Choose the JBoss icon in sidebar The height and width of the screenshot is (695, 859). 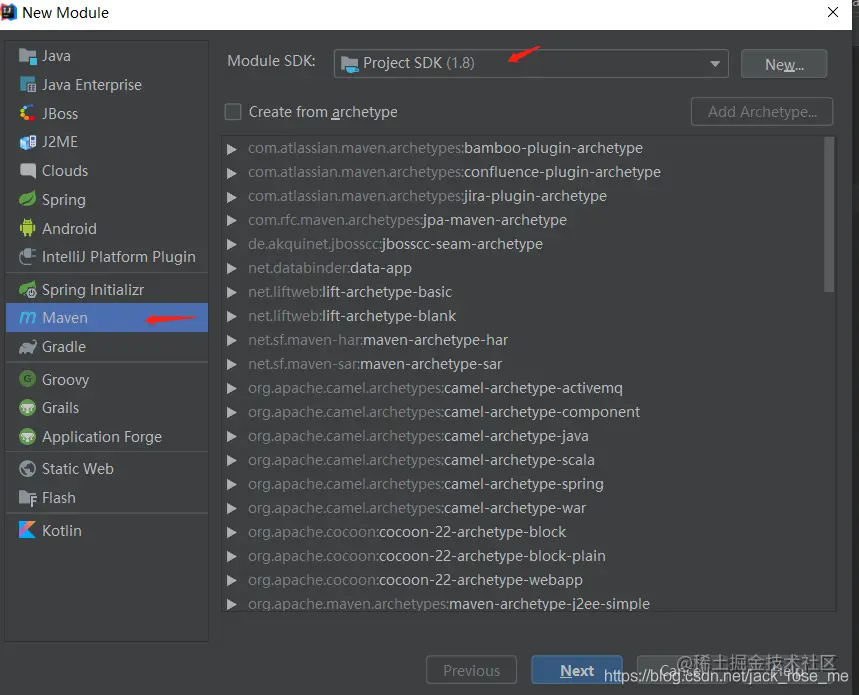tap(27, 113)
